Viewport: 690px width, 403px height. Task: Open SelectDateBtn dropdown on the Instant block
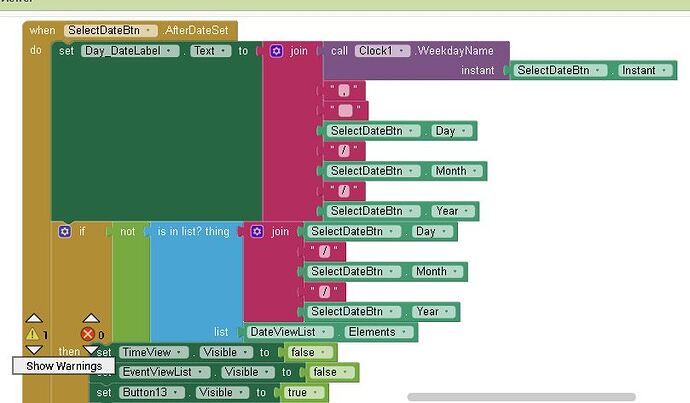[x=560, y=70]
